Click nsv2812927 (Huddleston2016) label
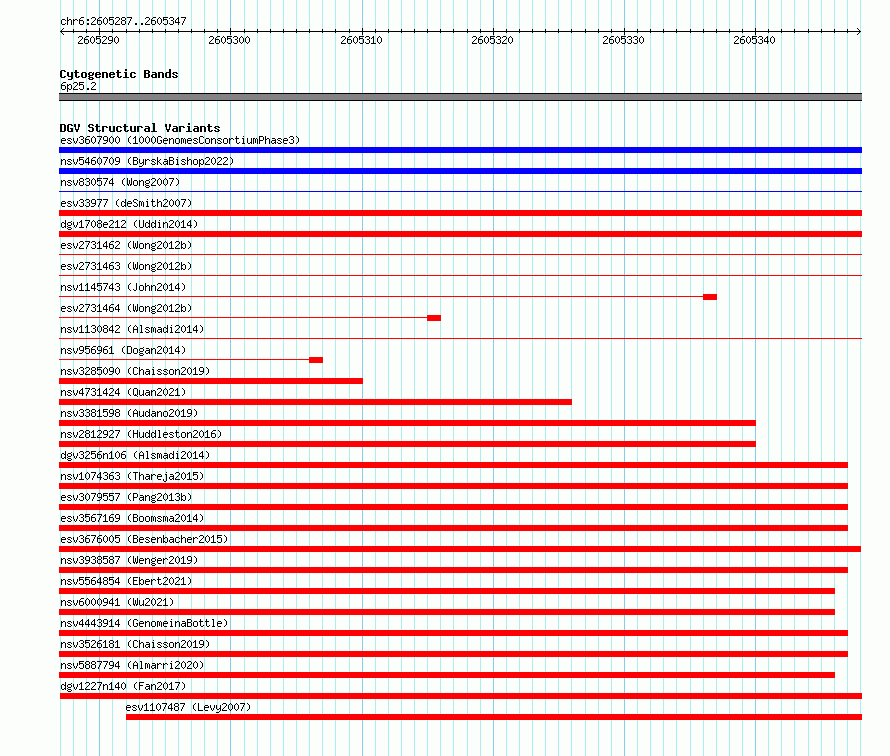This screenshot has width=890, height=756. click(x=141, y=434)
